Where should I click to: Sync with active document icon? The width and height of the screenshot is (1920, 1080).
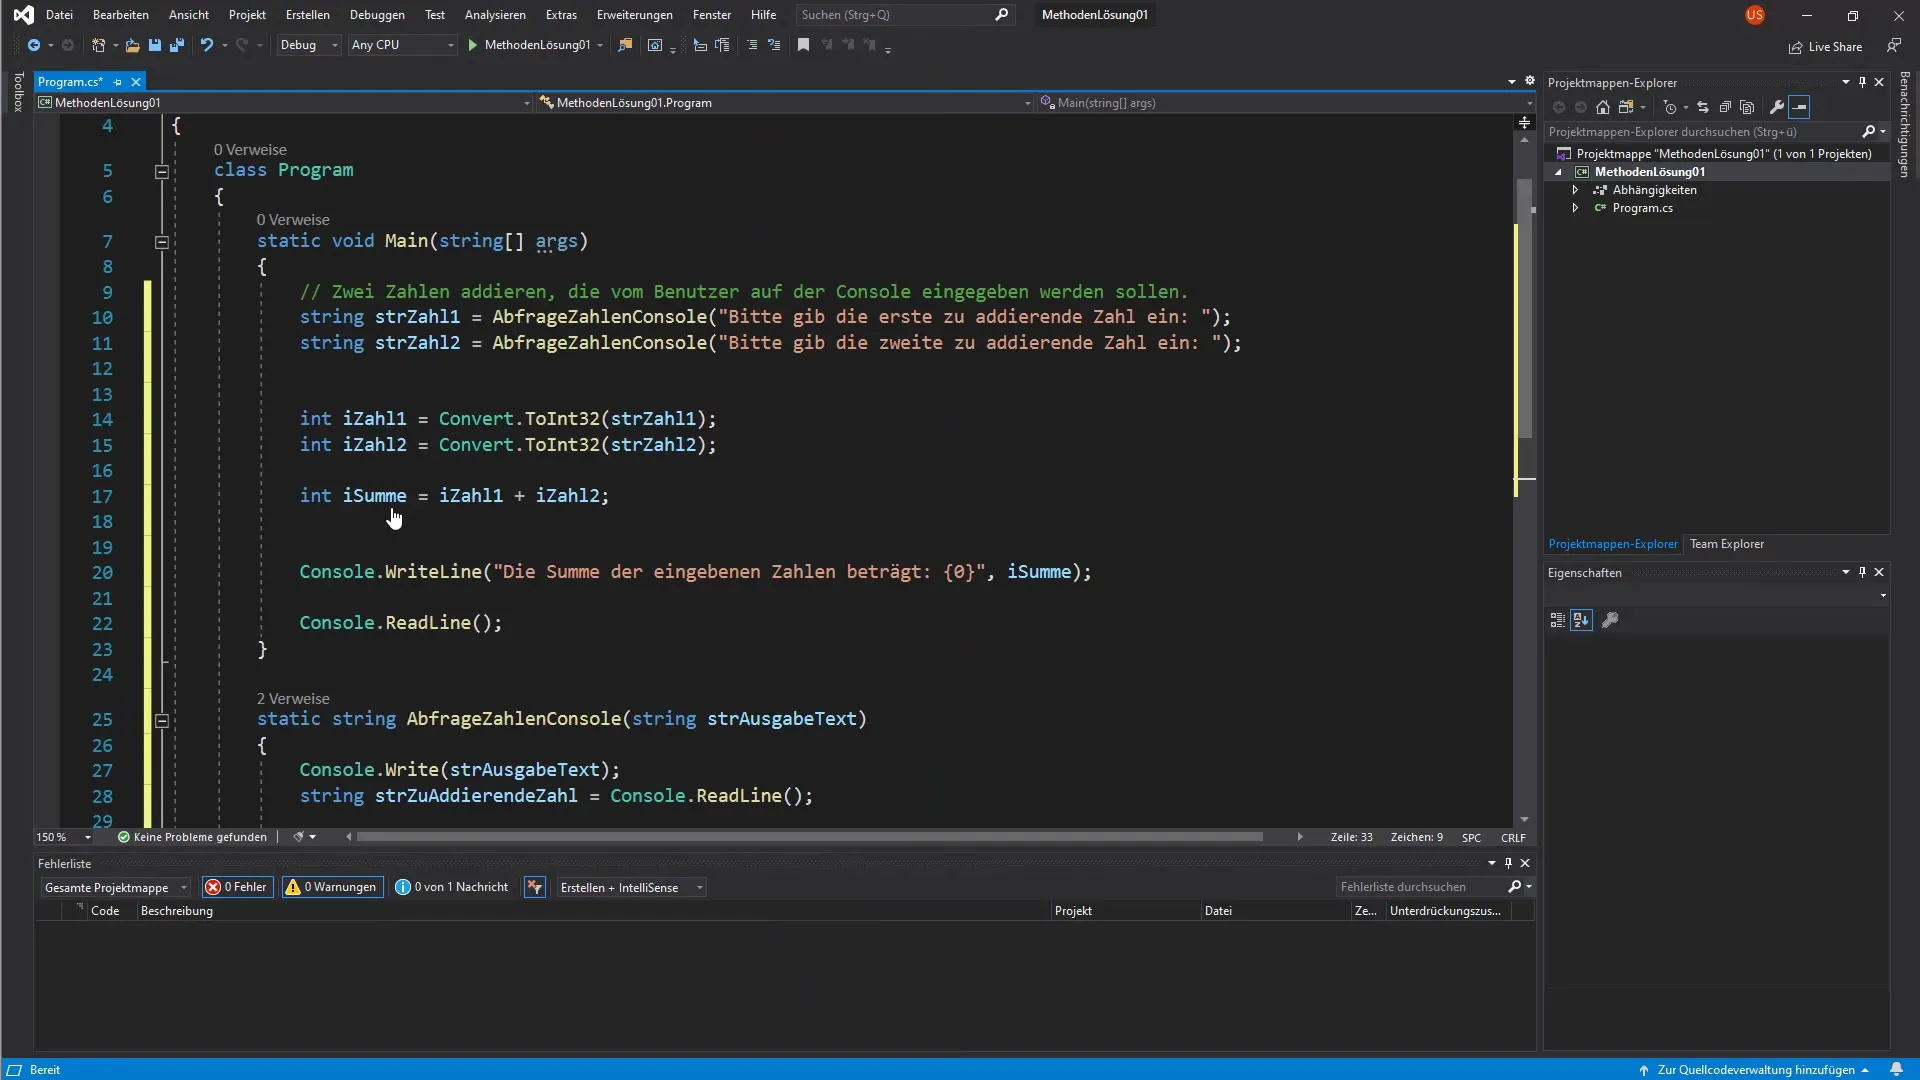point(1703,107)
